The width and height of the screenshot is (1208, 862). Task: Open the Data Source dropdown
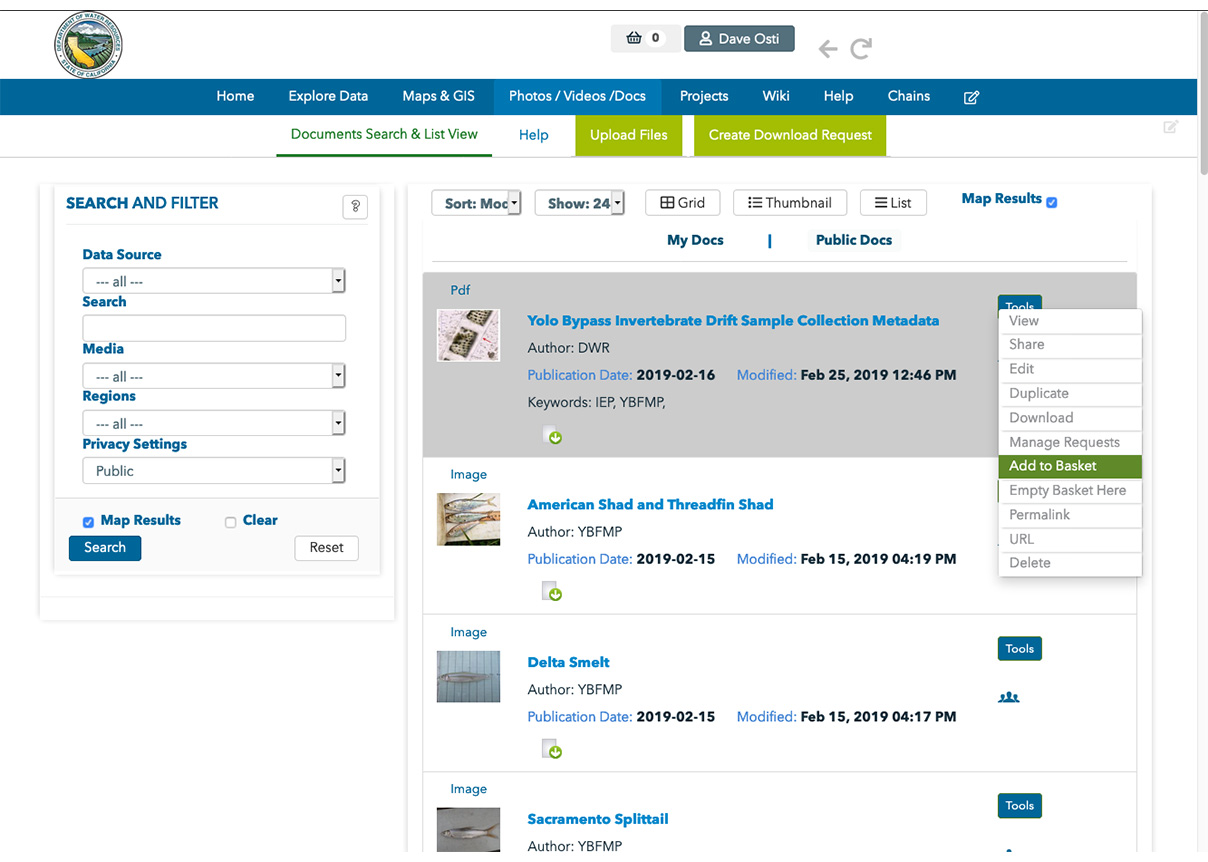[x=214, y=281]
